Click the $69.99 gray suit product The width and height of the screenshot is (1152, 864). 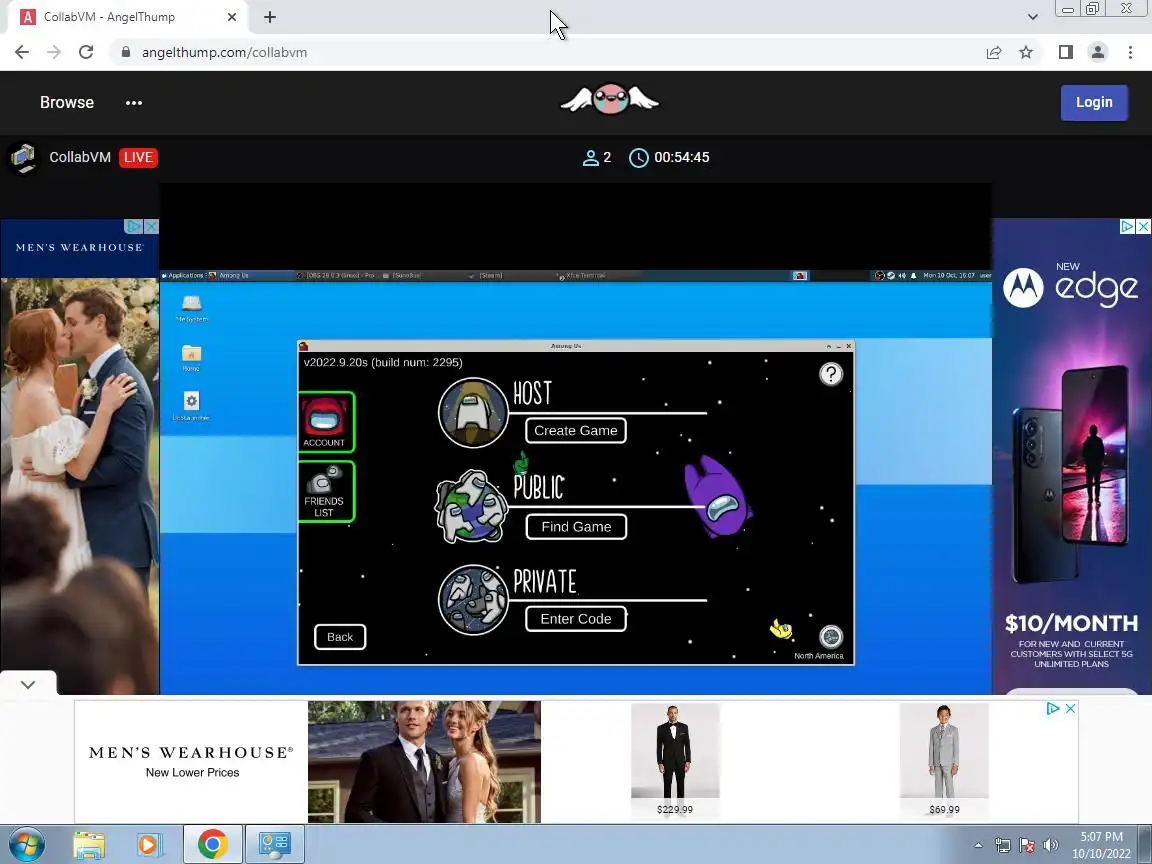944,760
